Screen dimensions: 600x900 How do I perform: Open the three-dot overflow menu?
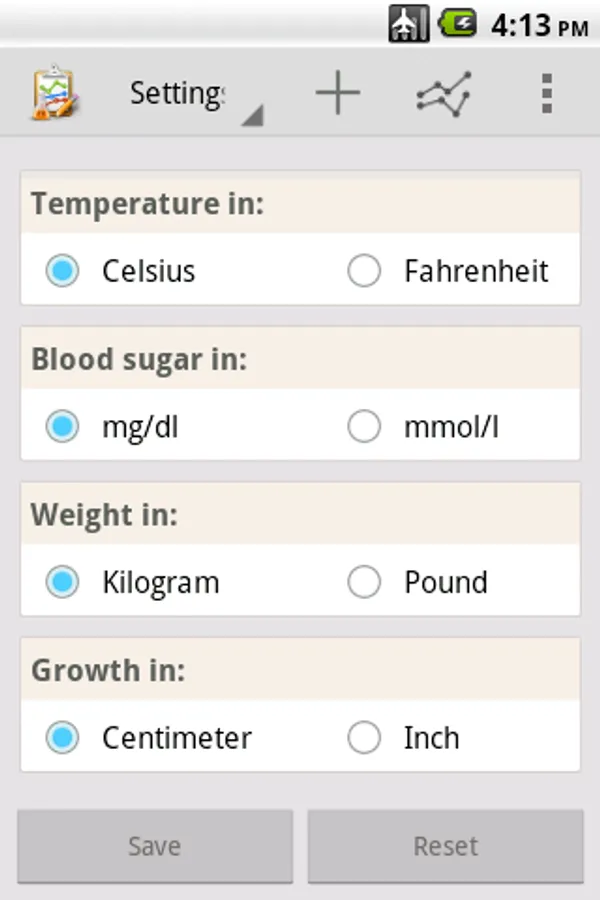coord(546,93)
